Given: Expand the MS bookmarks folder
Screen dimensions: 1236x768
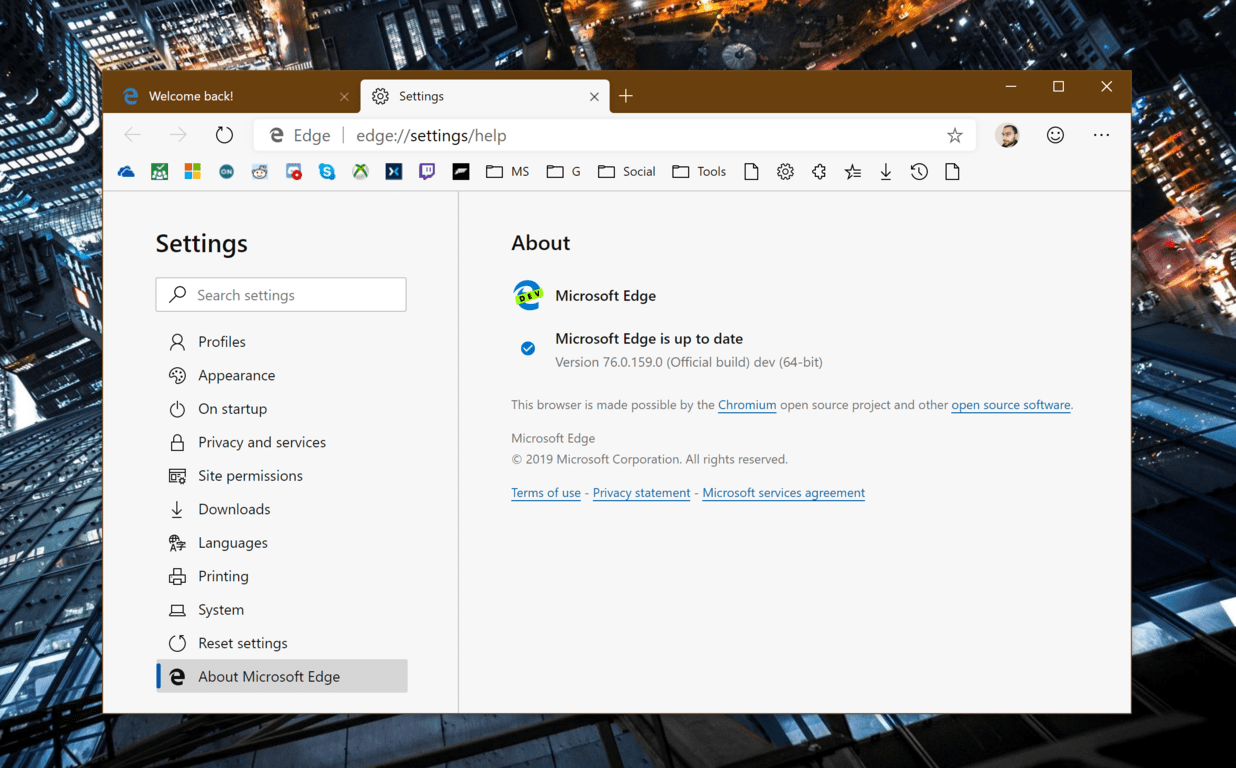Looking at the screenshot, I should click(x=508, y=172).
